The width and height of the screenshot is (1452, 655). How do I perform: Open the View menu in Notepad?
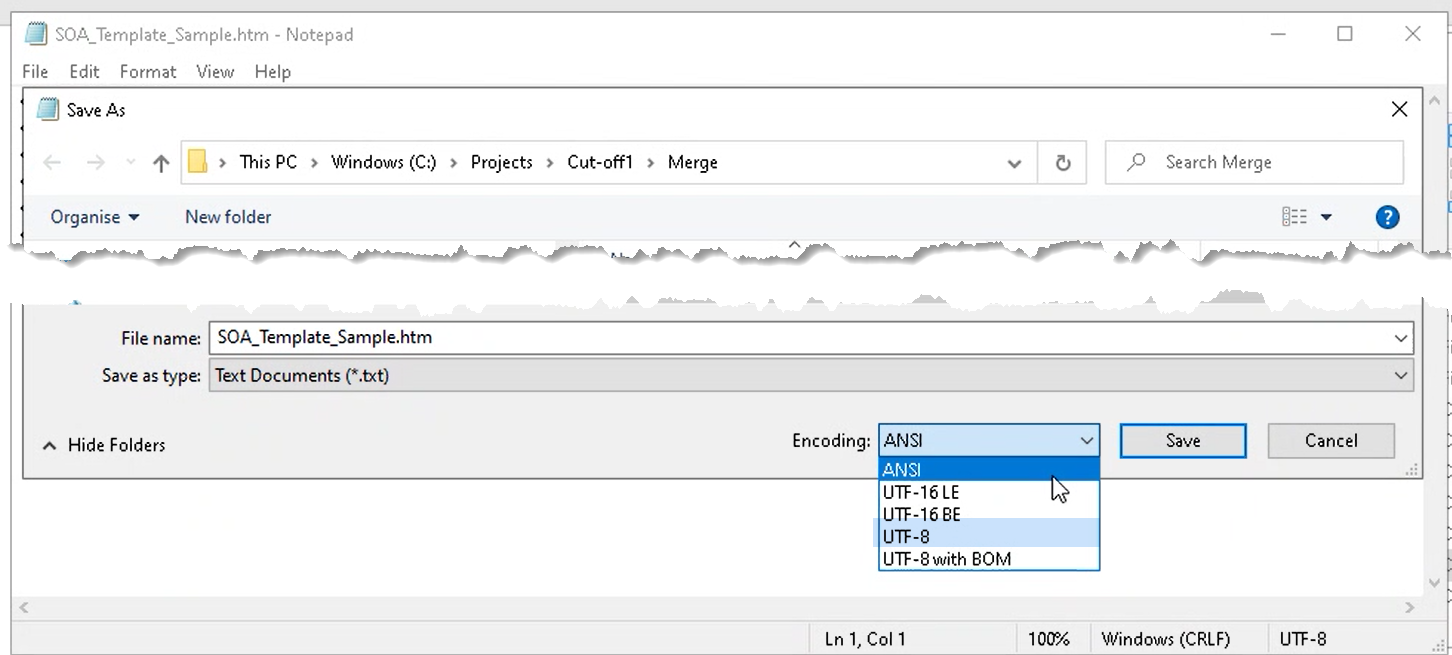click(215, 72)
